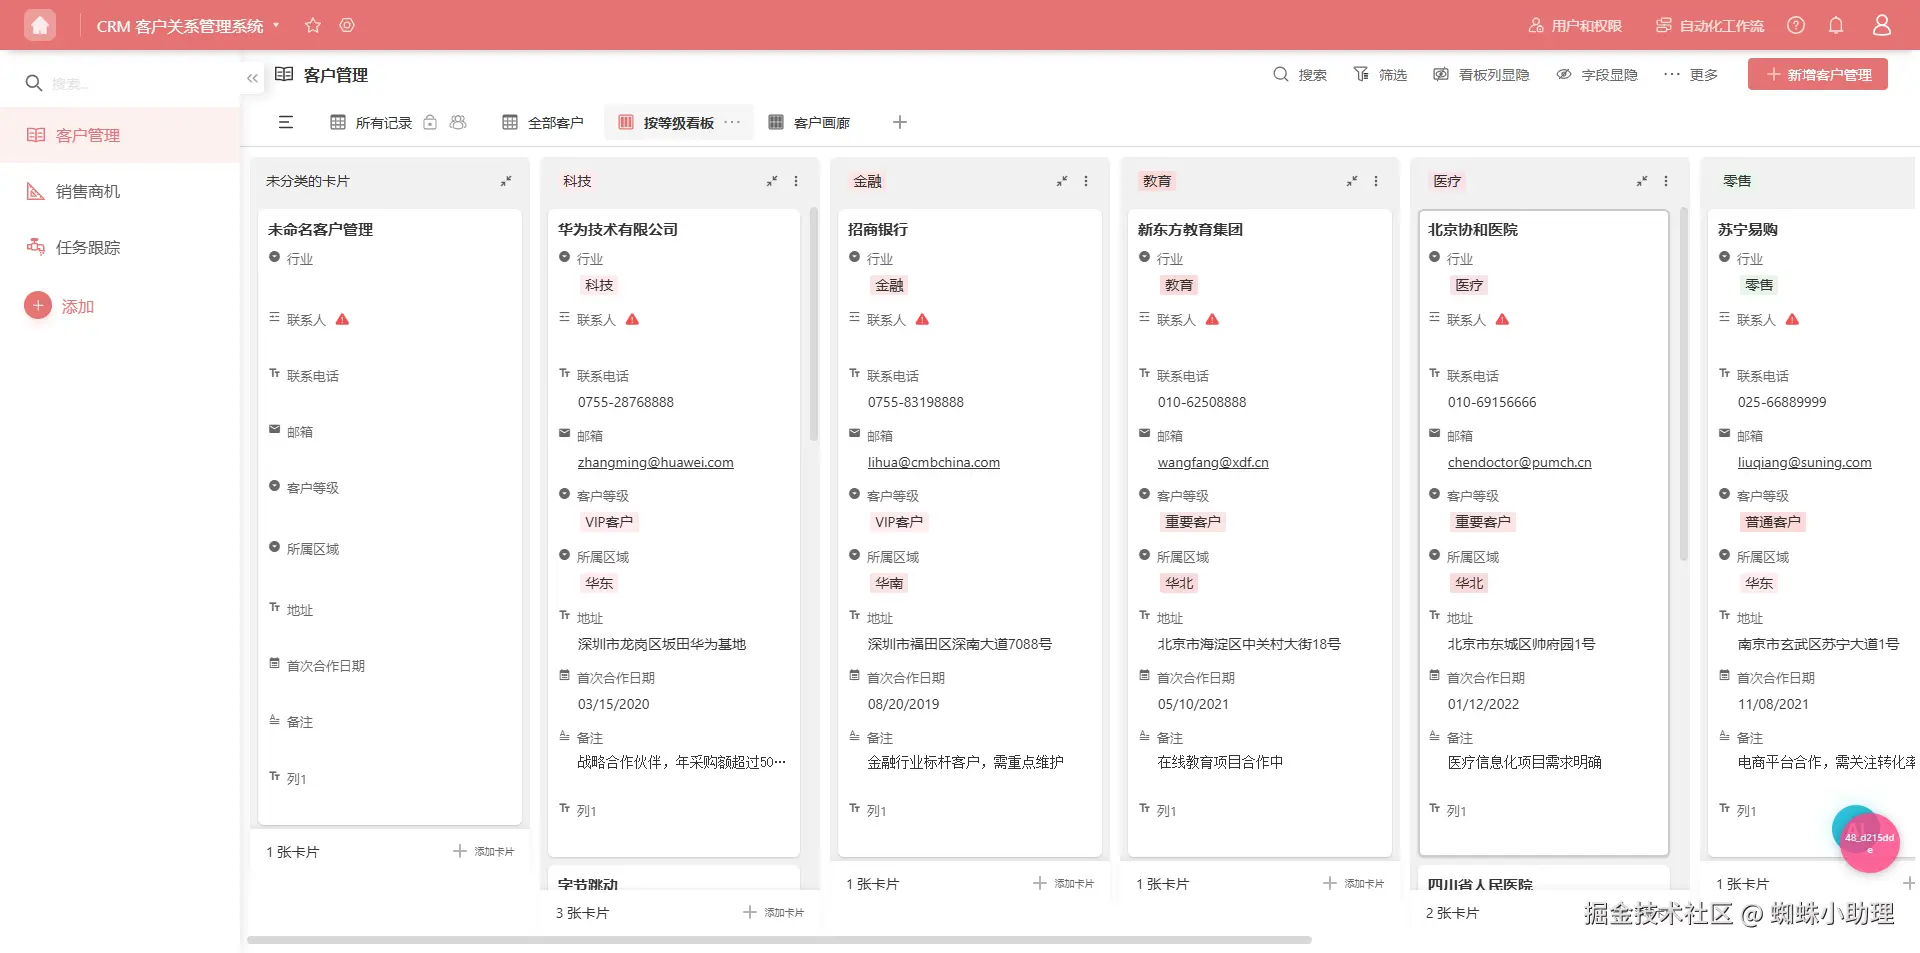Open the 新东方教育集团 card title
The image size is (1920, 953).
[x=1190, y=229]
